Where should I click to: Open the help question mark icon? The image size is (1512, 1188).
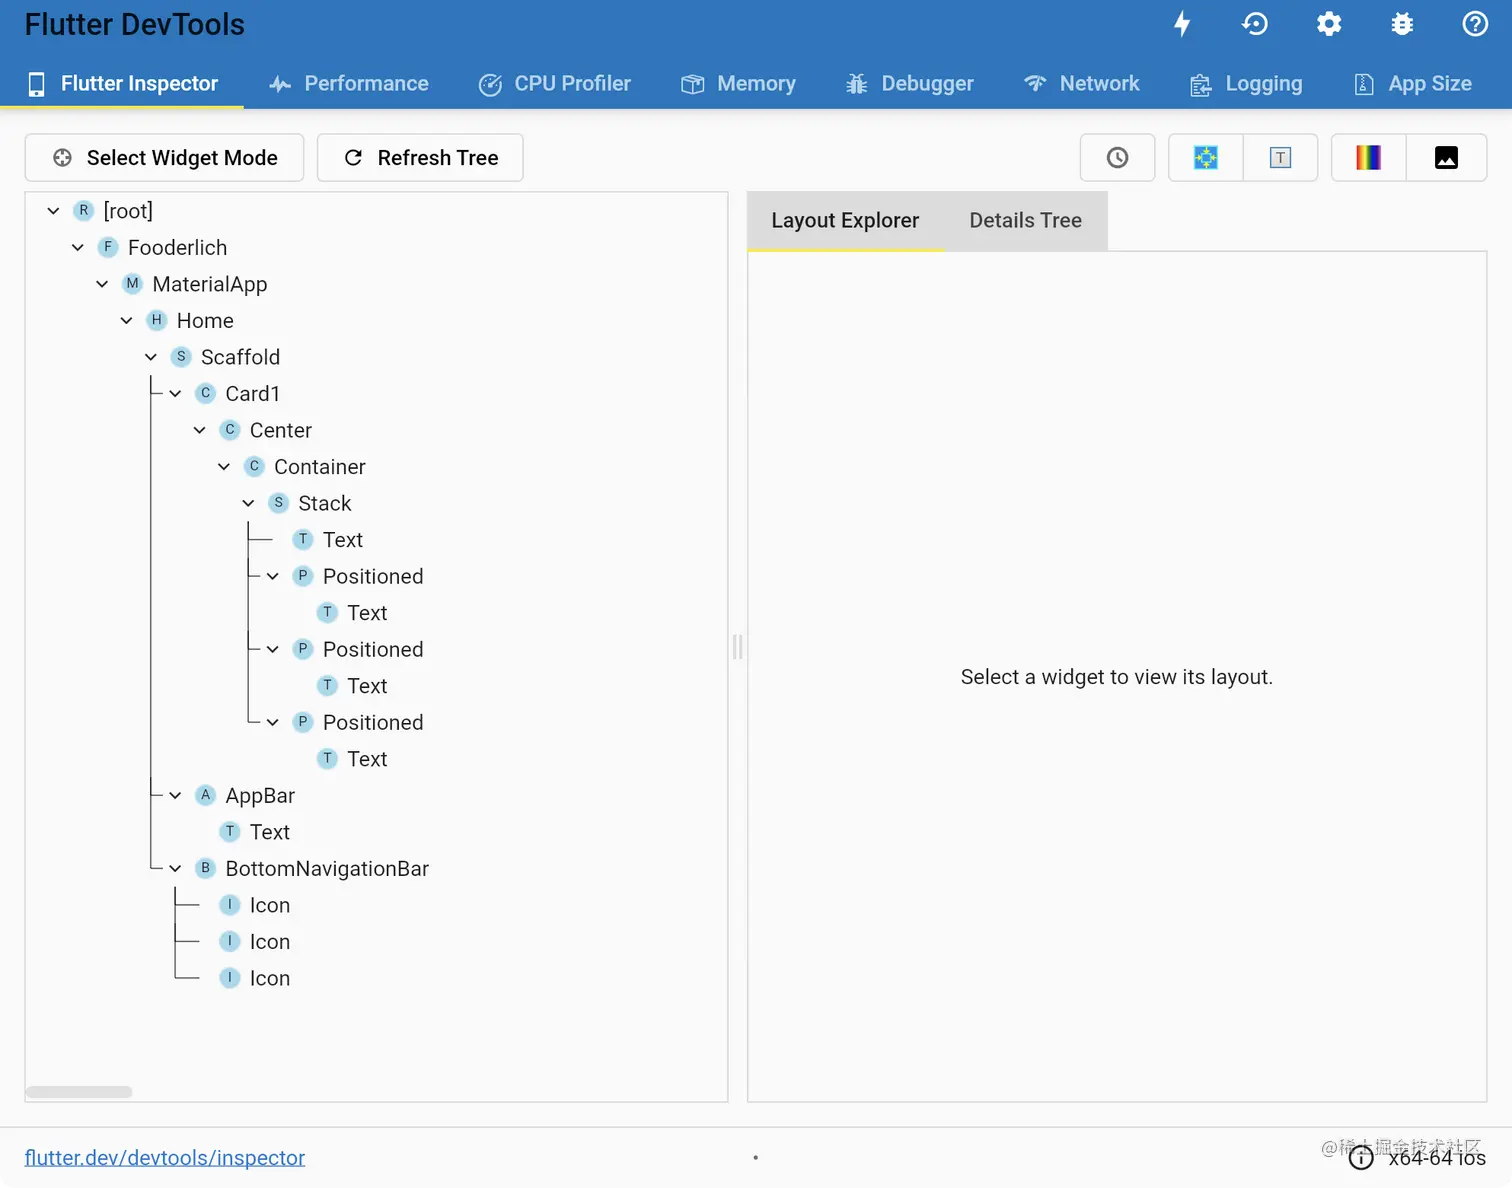click(1475, 24)
